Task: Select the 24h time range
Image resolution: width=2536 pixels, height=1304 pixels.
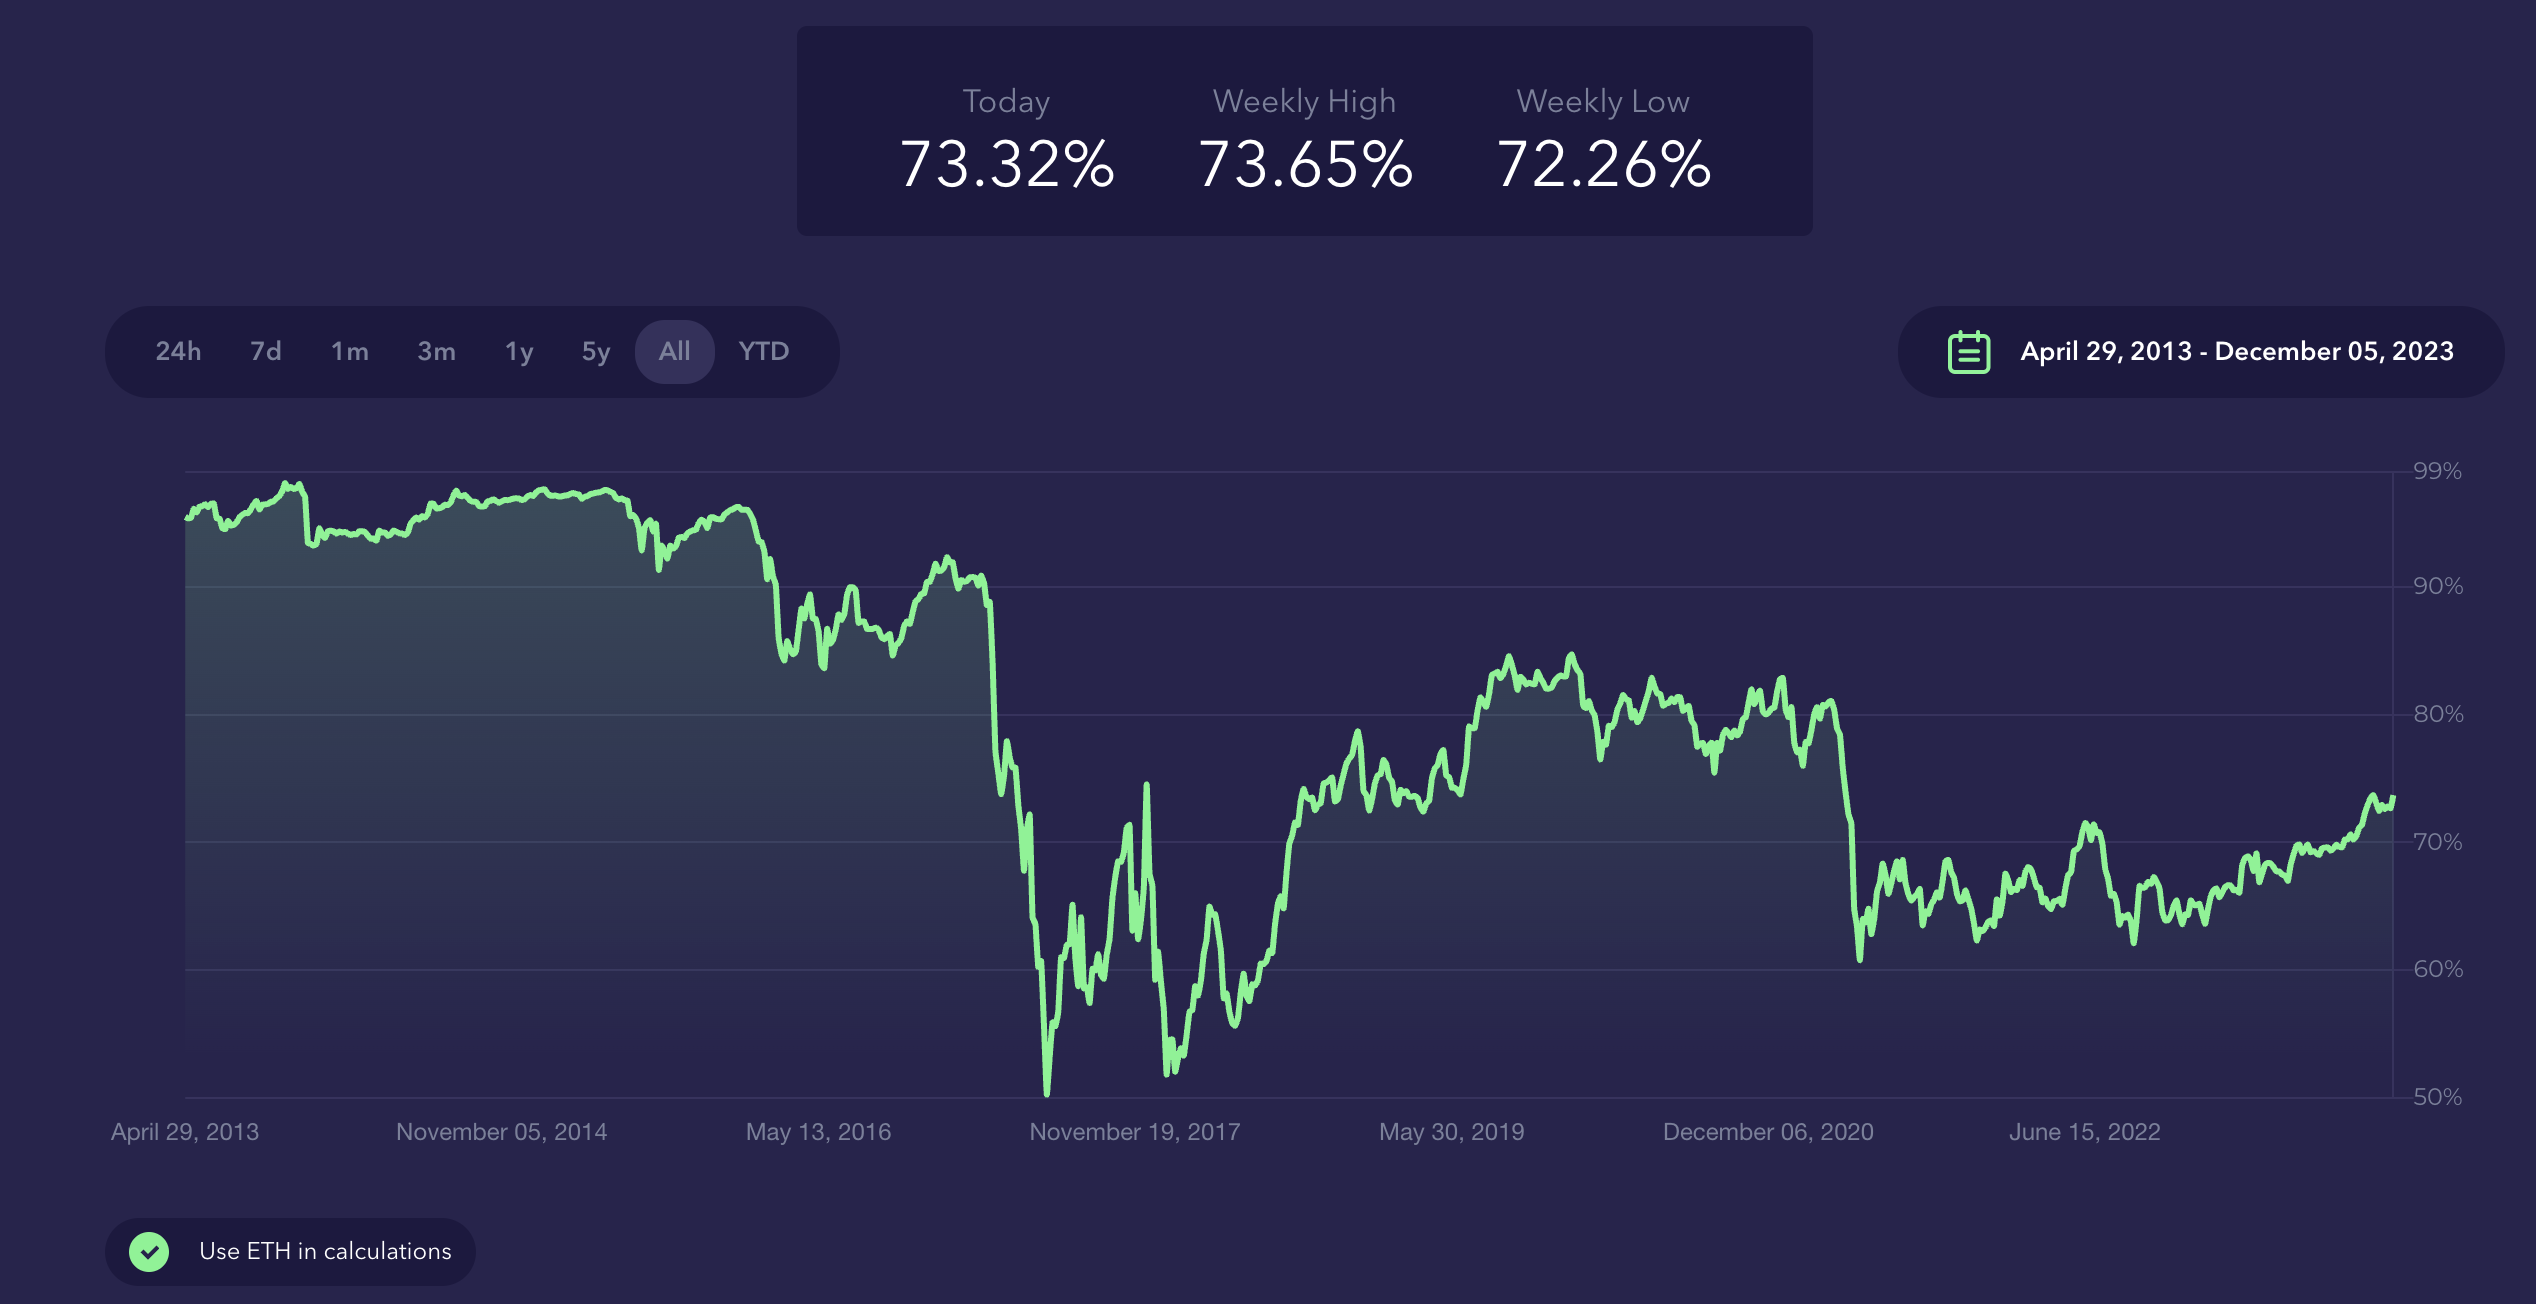Action: tap(178, 352)
